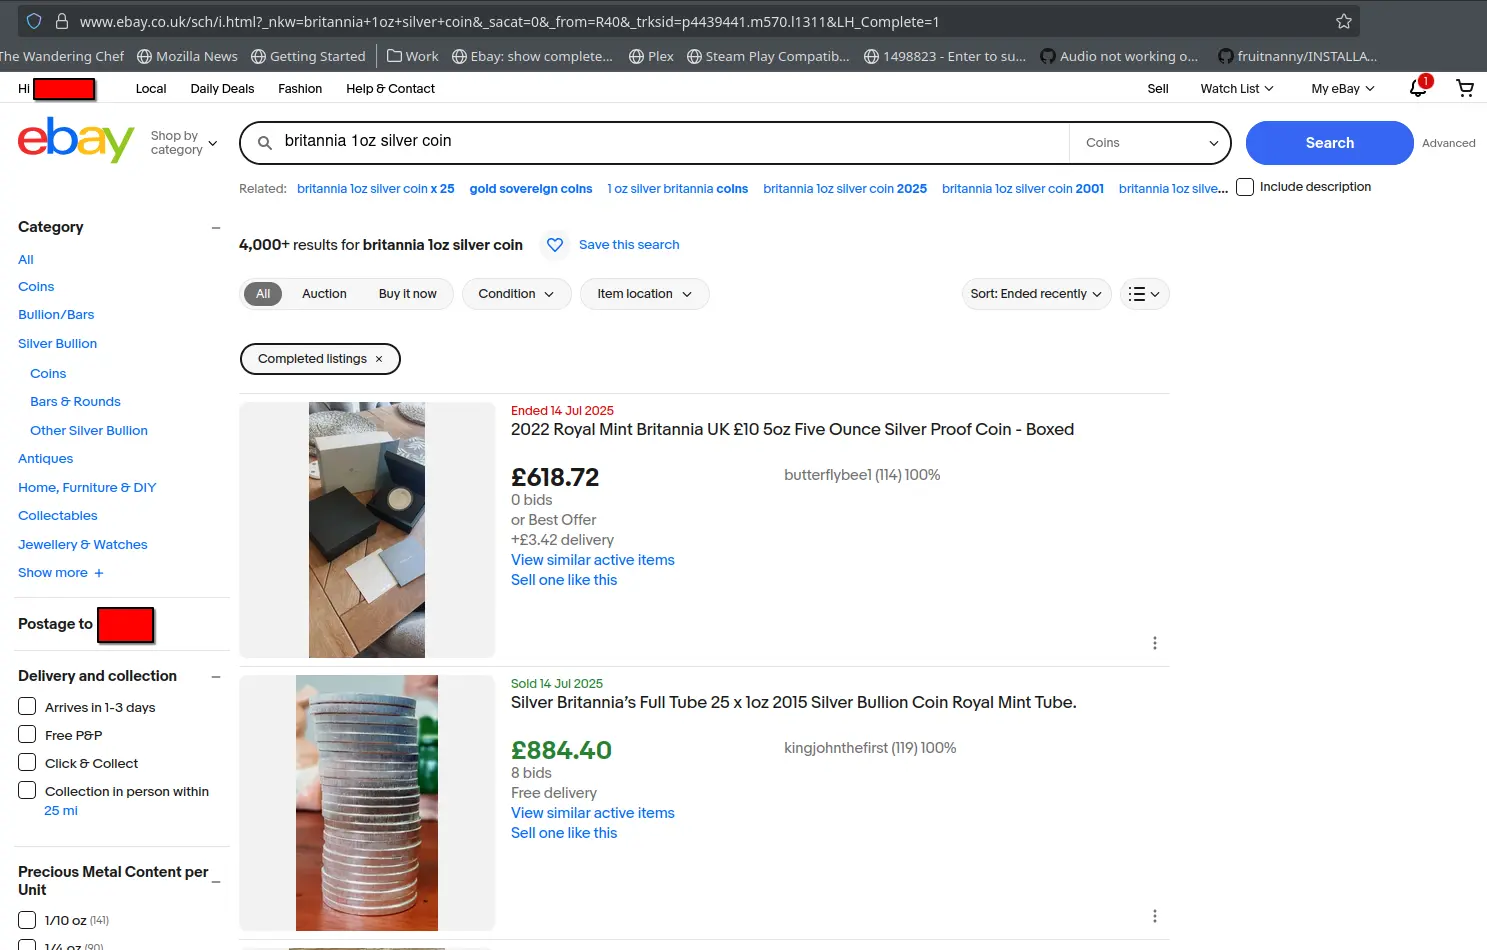Viewport: 1487px width, 950px height.
Task: Remove the Completed listings filter with x
Action: tap(379, 359)
